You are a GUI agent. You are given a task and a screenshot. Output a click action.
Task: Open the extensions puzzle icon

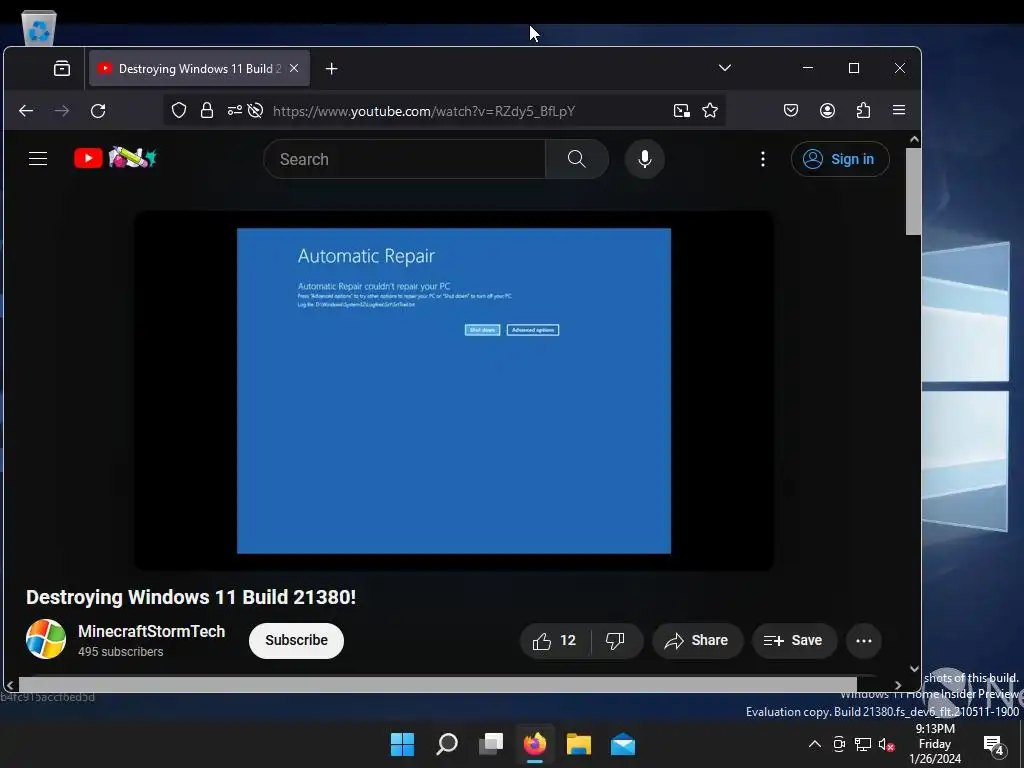coord(863,110)
